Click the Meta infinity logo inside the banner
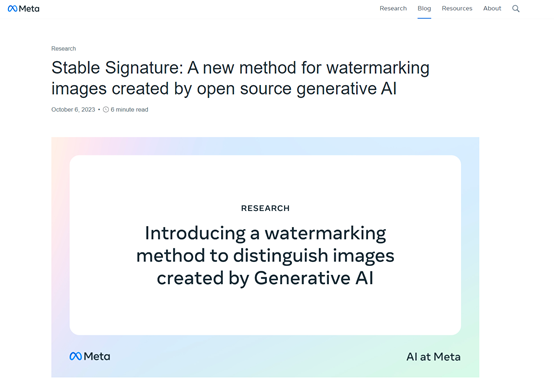The width and height of the screenshot is (554, 380). pos(76,356)
